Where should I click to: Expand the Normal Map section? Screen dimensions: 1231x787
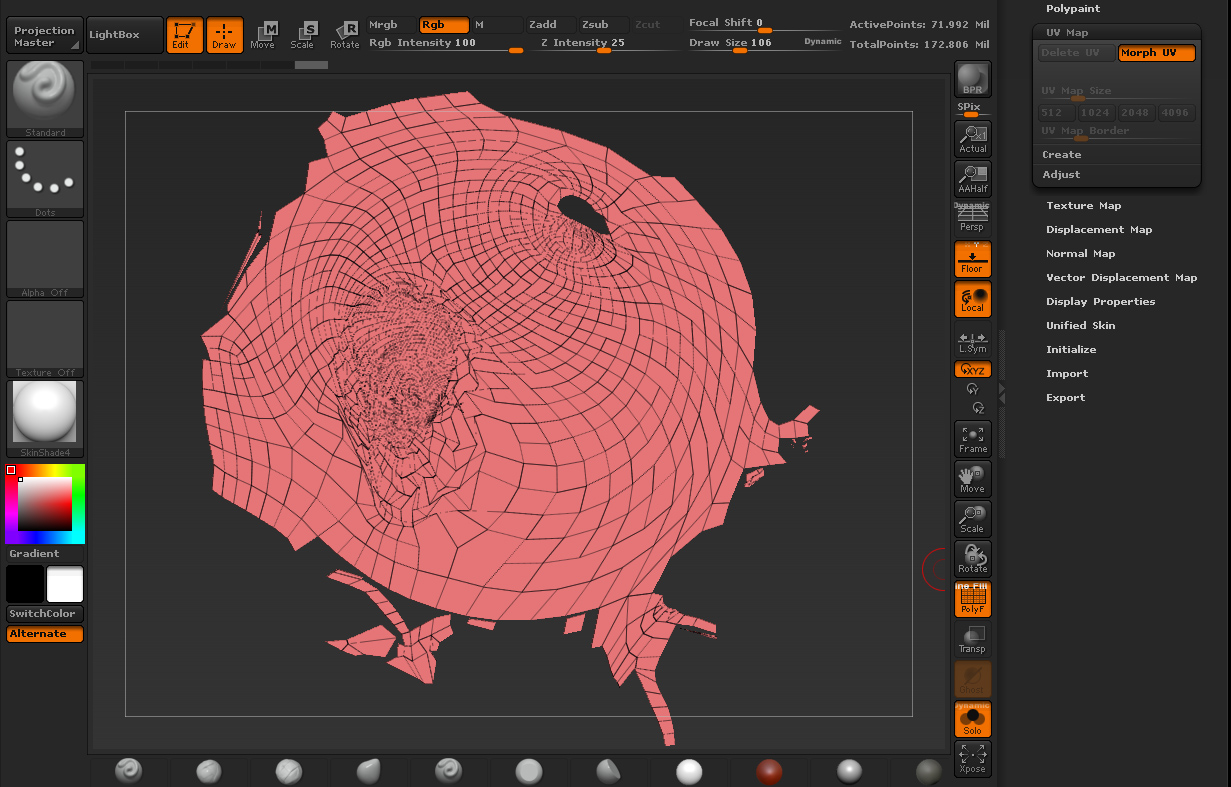(1081, 254)
